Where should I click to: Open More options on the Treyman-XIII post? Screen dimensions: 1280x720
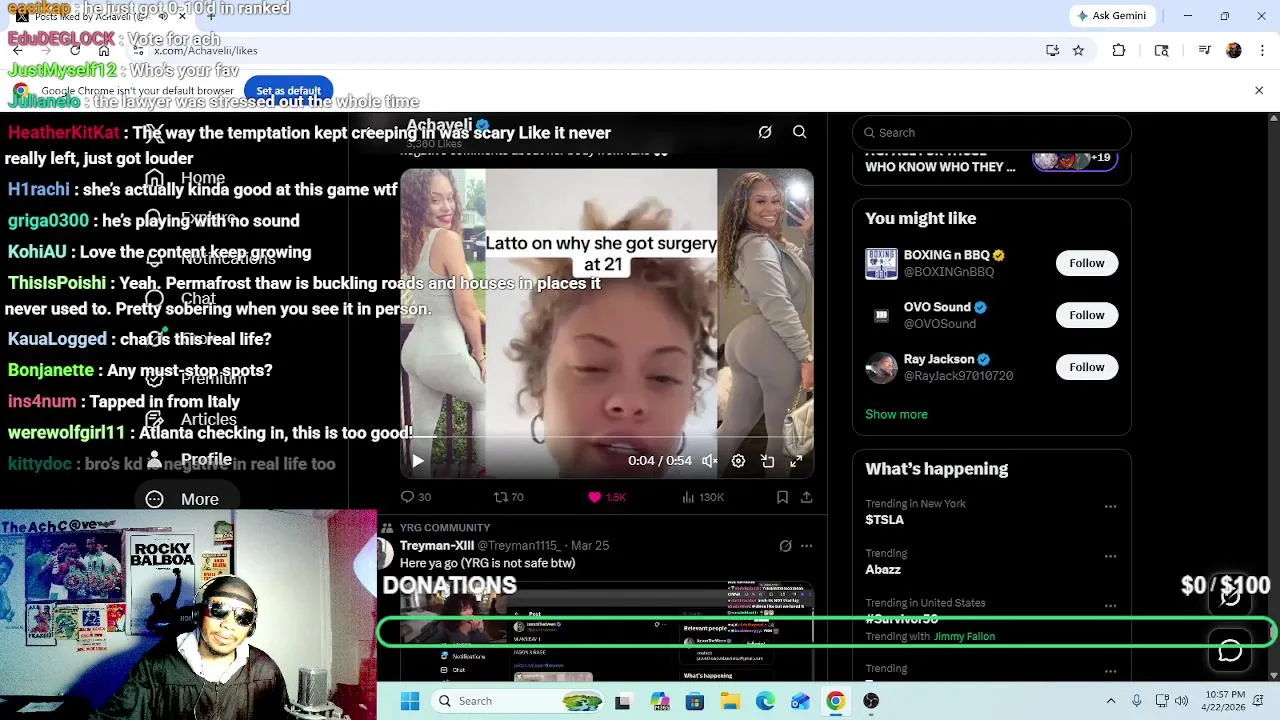(x=806, y=546)
